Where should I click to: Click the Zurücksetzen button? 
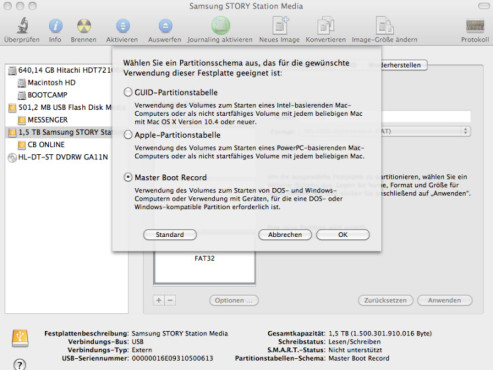(x=386, y=300)
